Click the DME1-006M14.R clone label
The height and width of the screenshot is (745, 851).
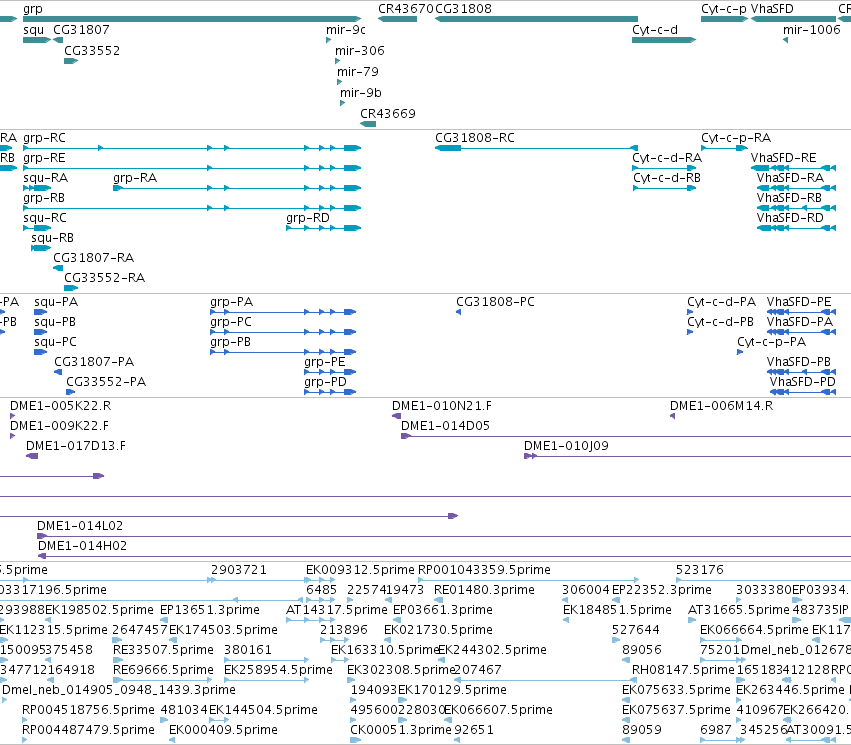pos(722,406)
